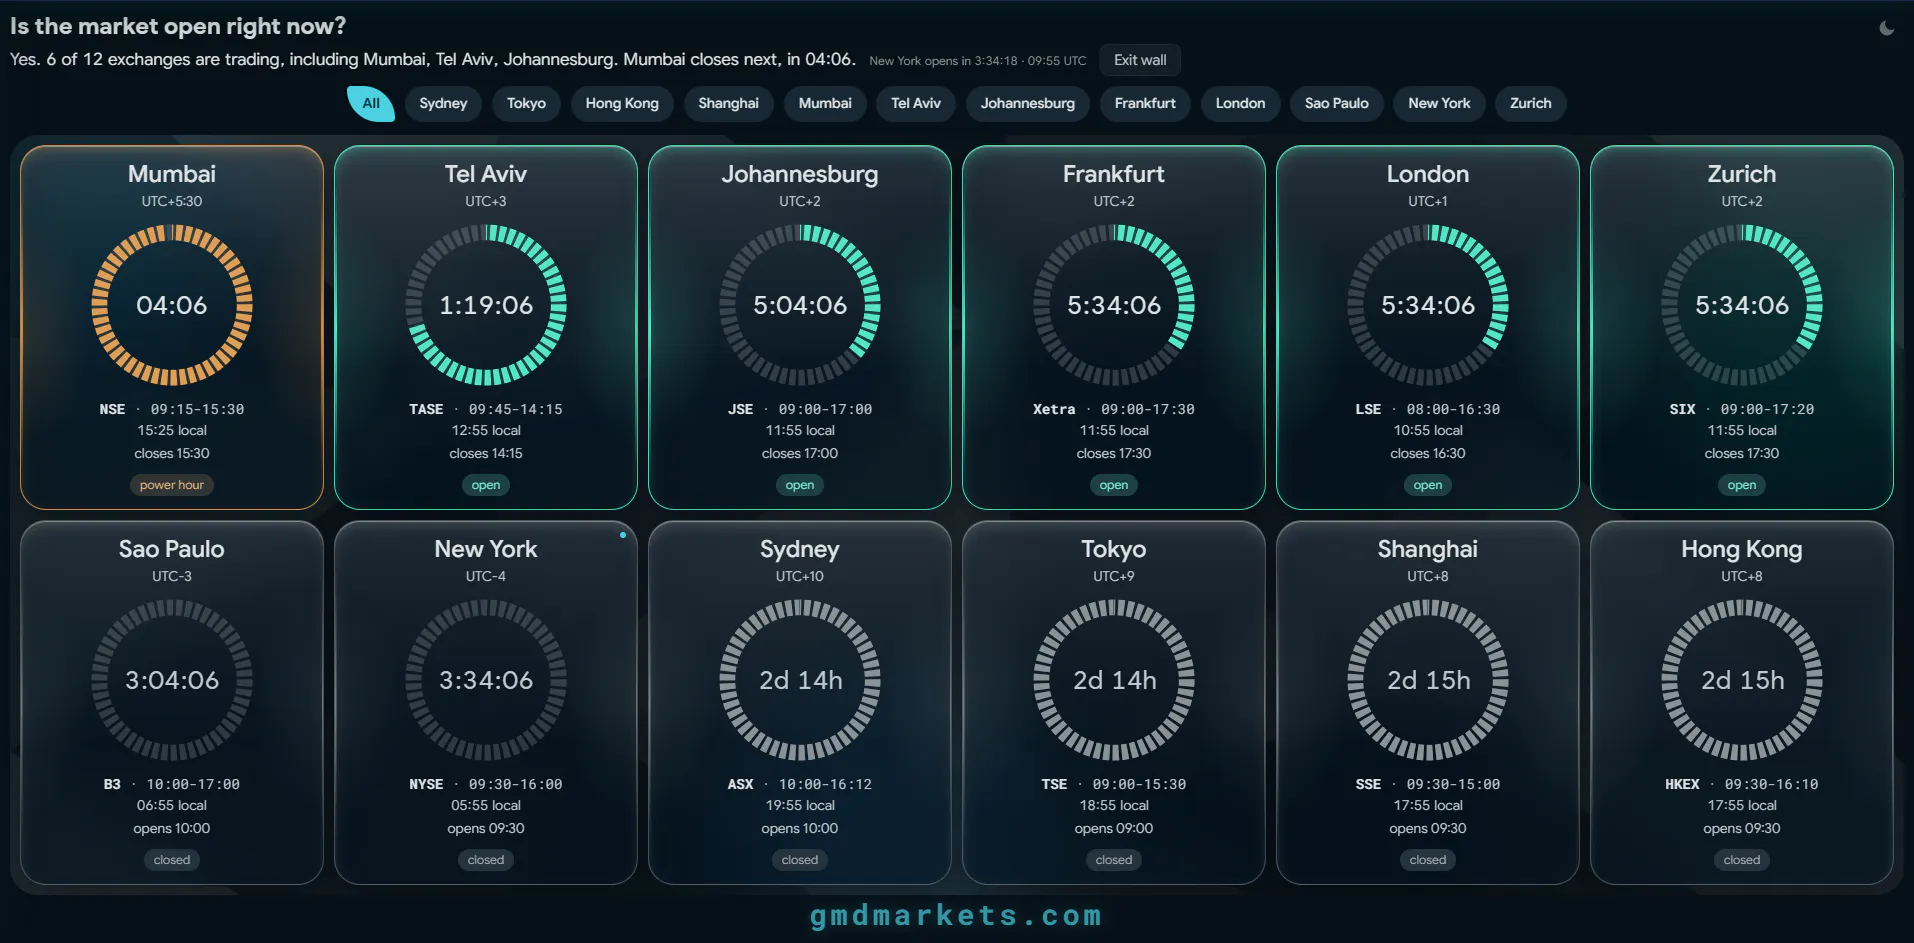The height and width of the screenshot is (943, 1914).
Task: Open the Johannesburg 5:04:06 countdown dial
Action: (800, 305)
